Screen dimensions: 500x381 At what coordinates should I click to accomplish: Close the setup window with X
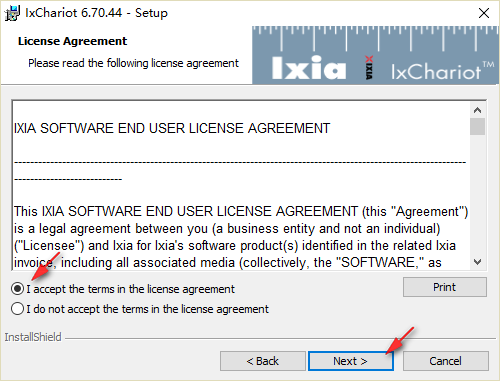click(x=484, y=13)
